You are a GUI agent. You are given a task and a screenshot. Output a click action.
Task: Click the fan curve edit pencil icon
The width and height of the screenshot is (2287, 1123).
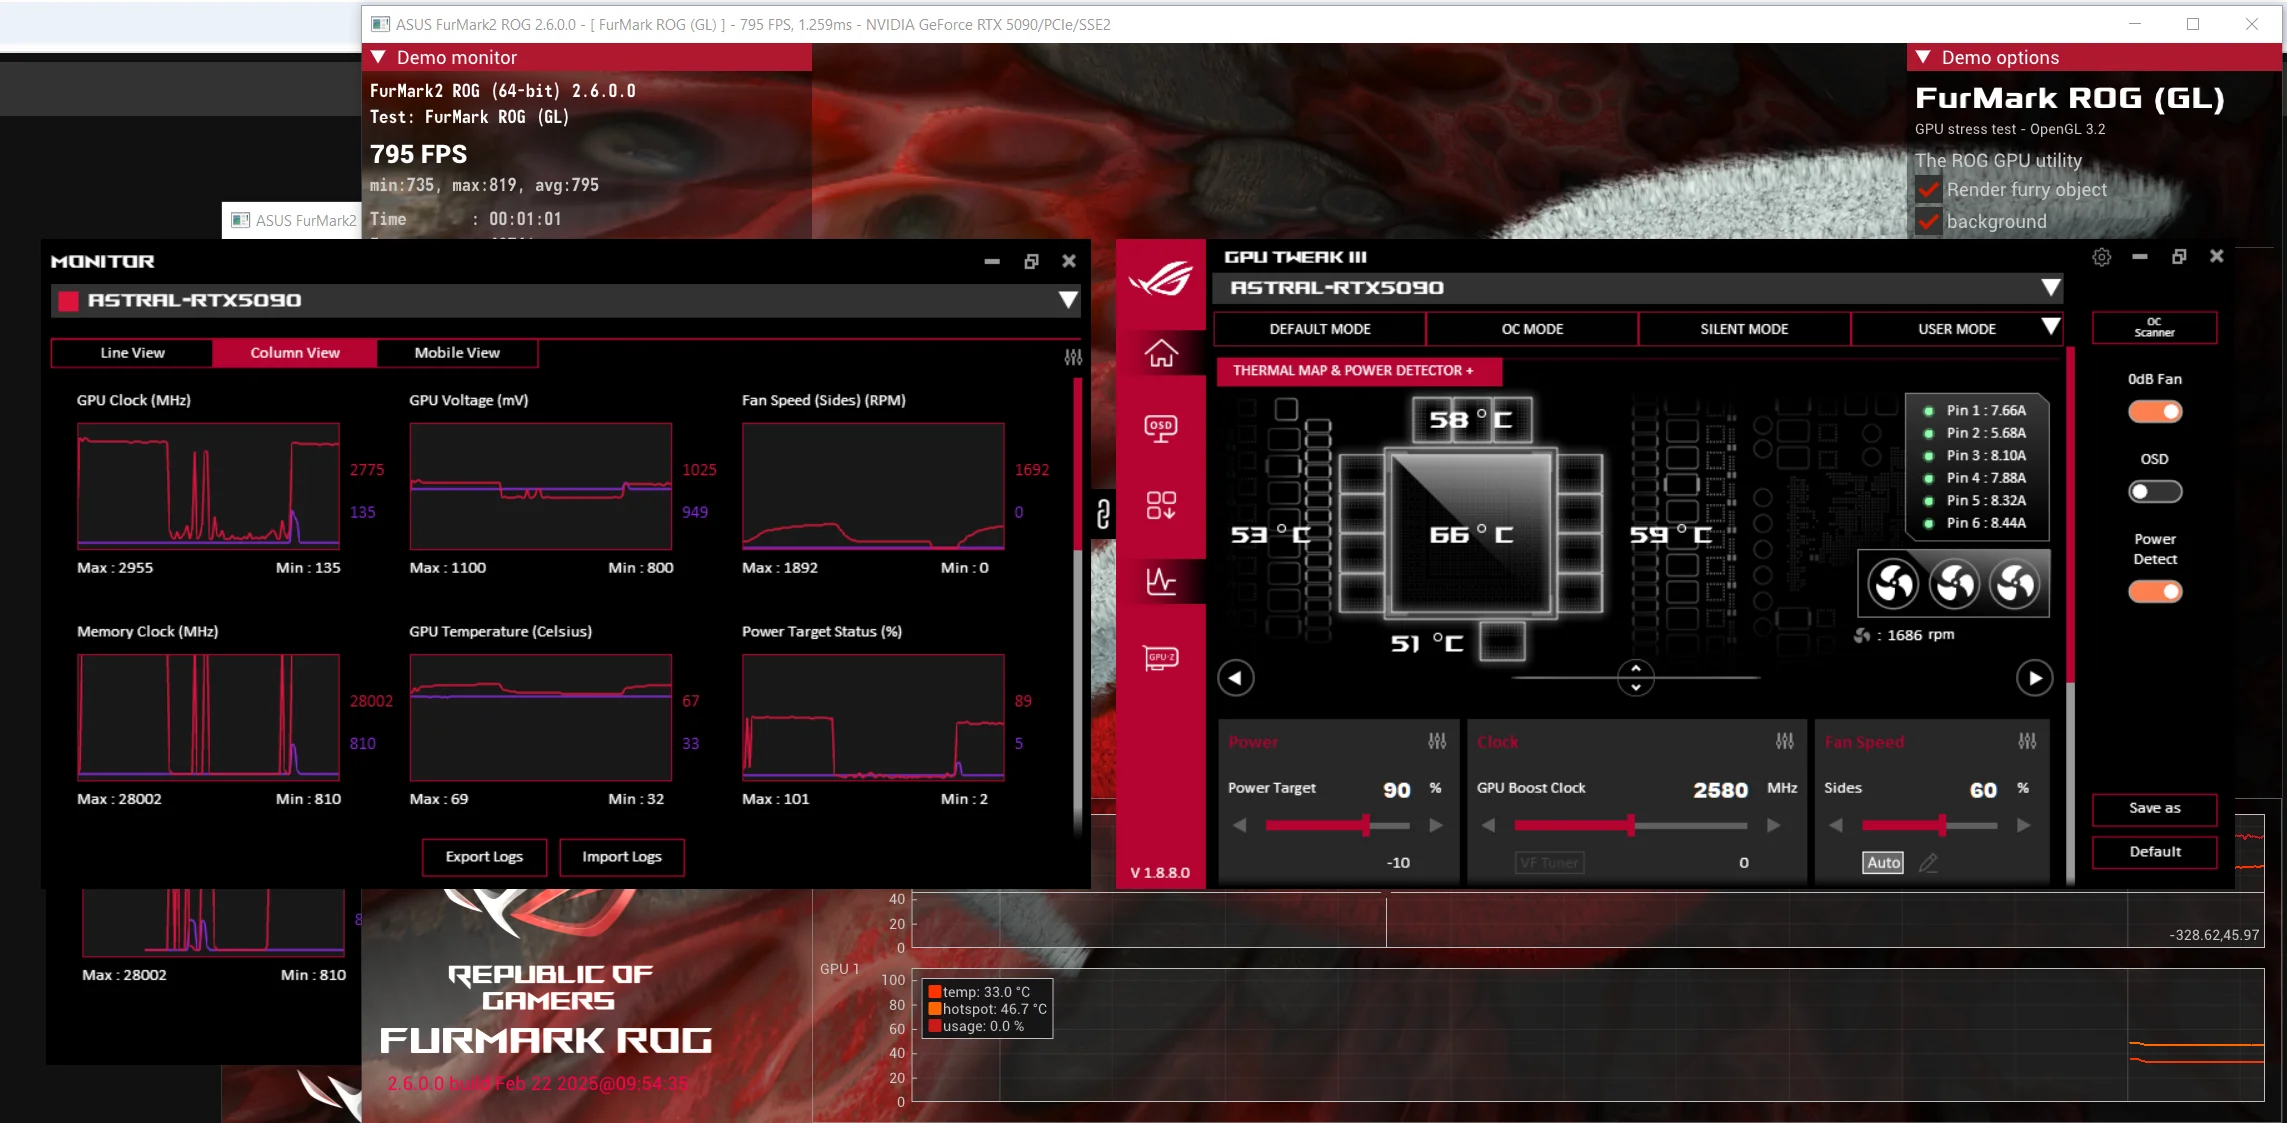pos(1928,862)
